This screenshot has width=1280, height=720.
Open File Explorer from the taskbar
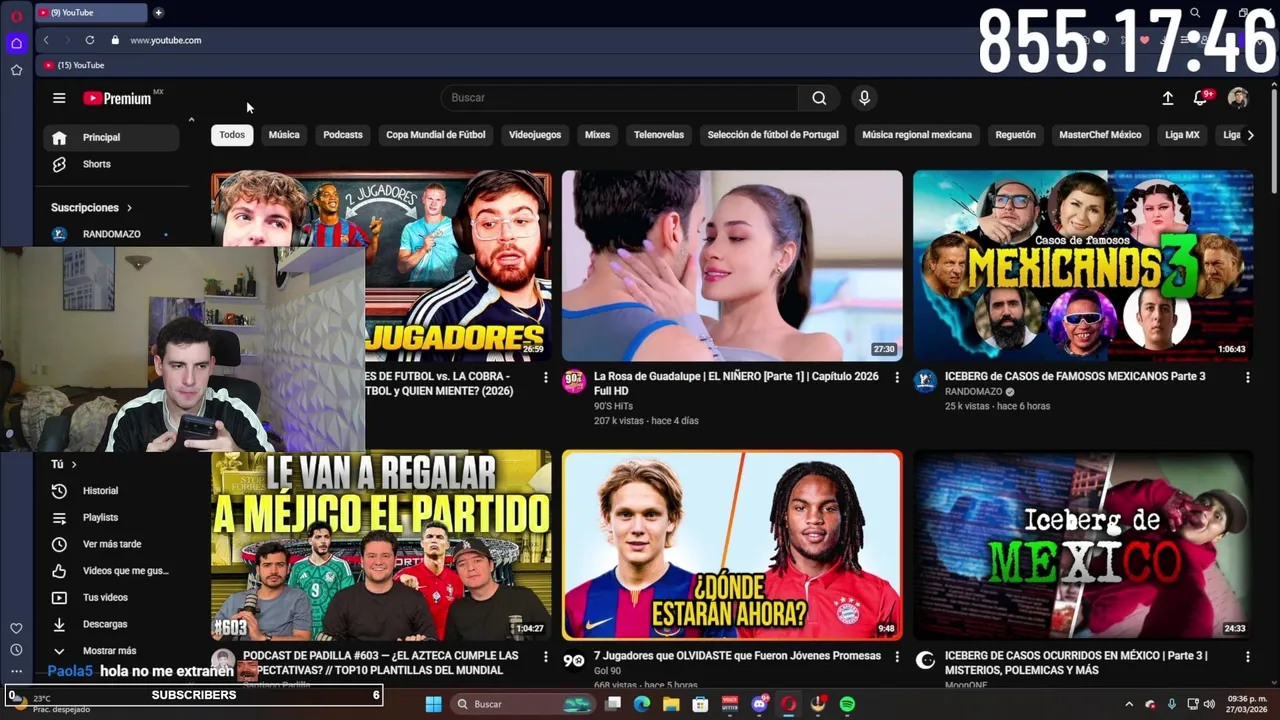(671, 704)
